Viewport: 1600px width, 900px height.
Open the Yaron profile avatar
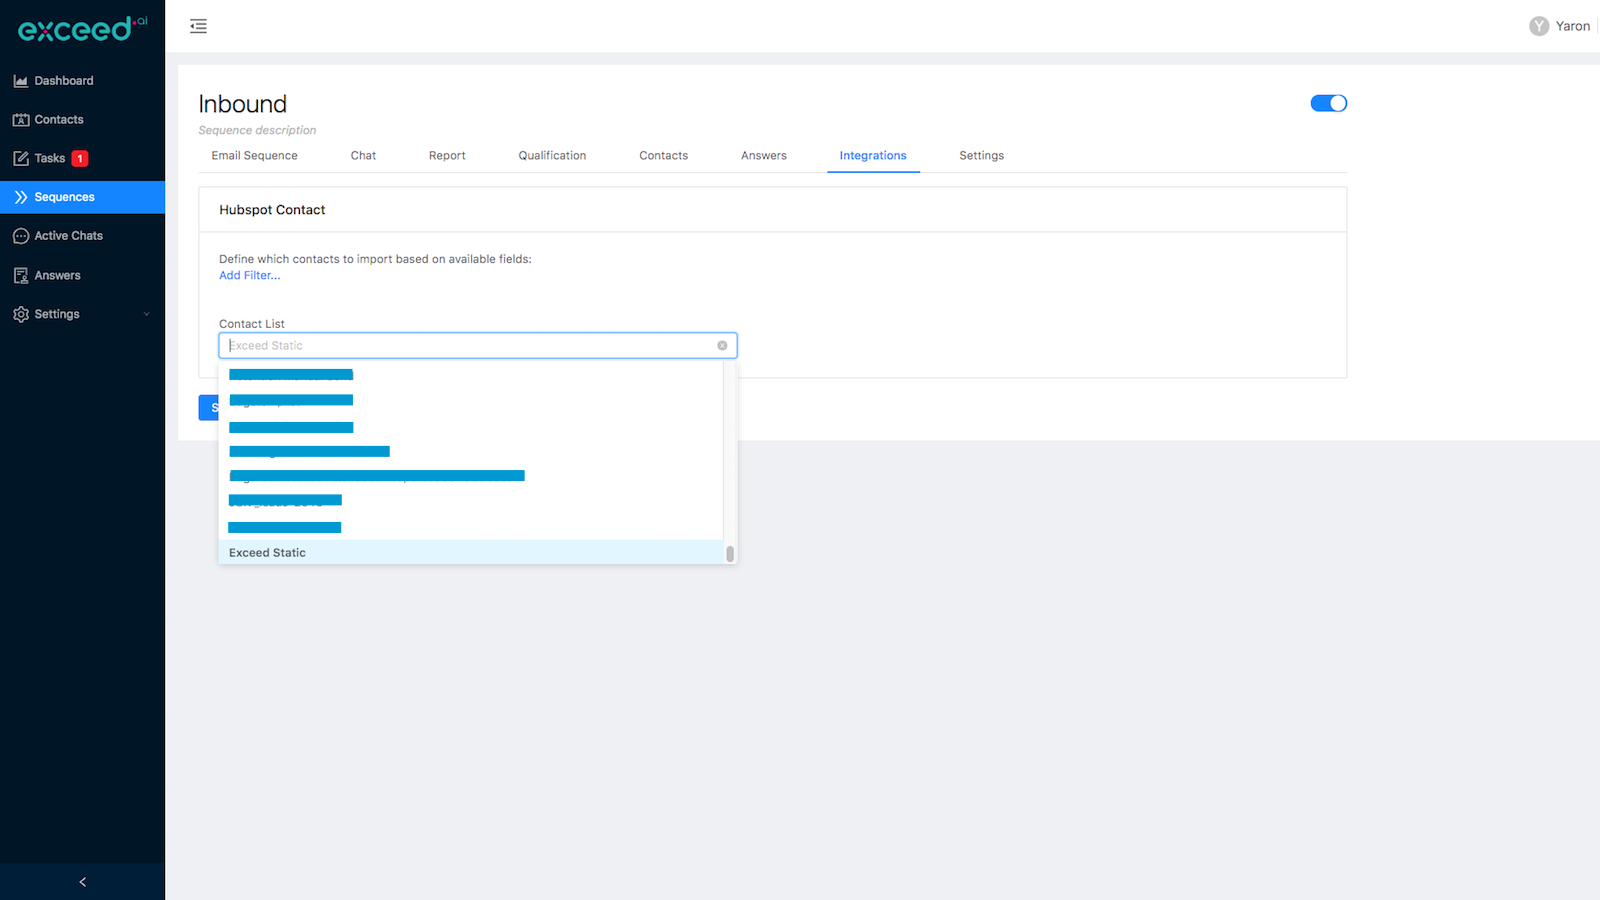(x=1539, y=25)
